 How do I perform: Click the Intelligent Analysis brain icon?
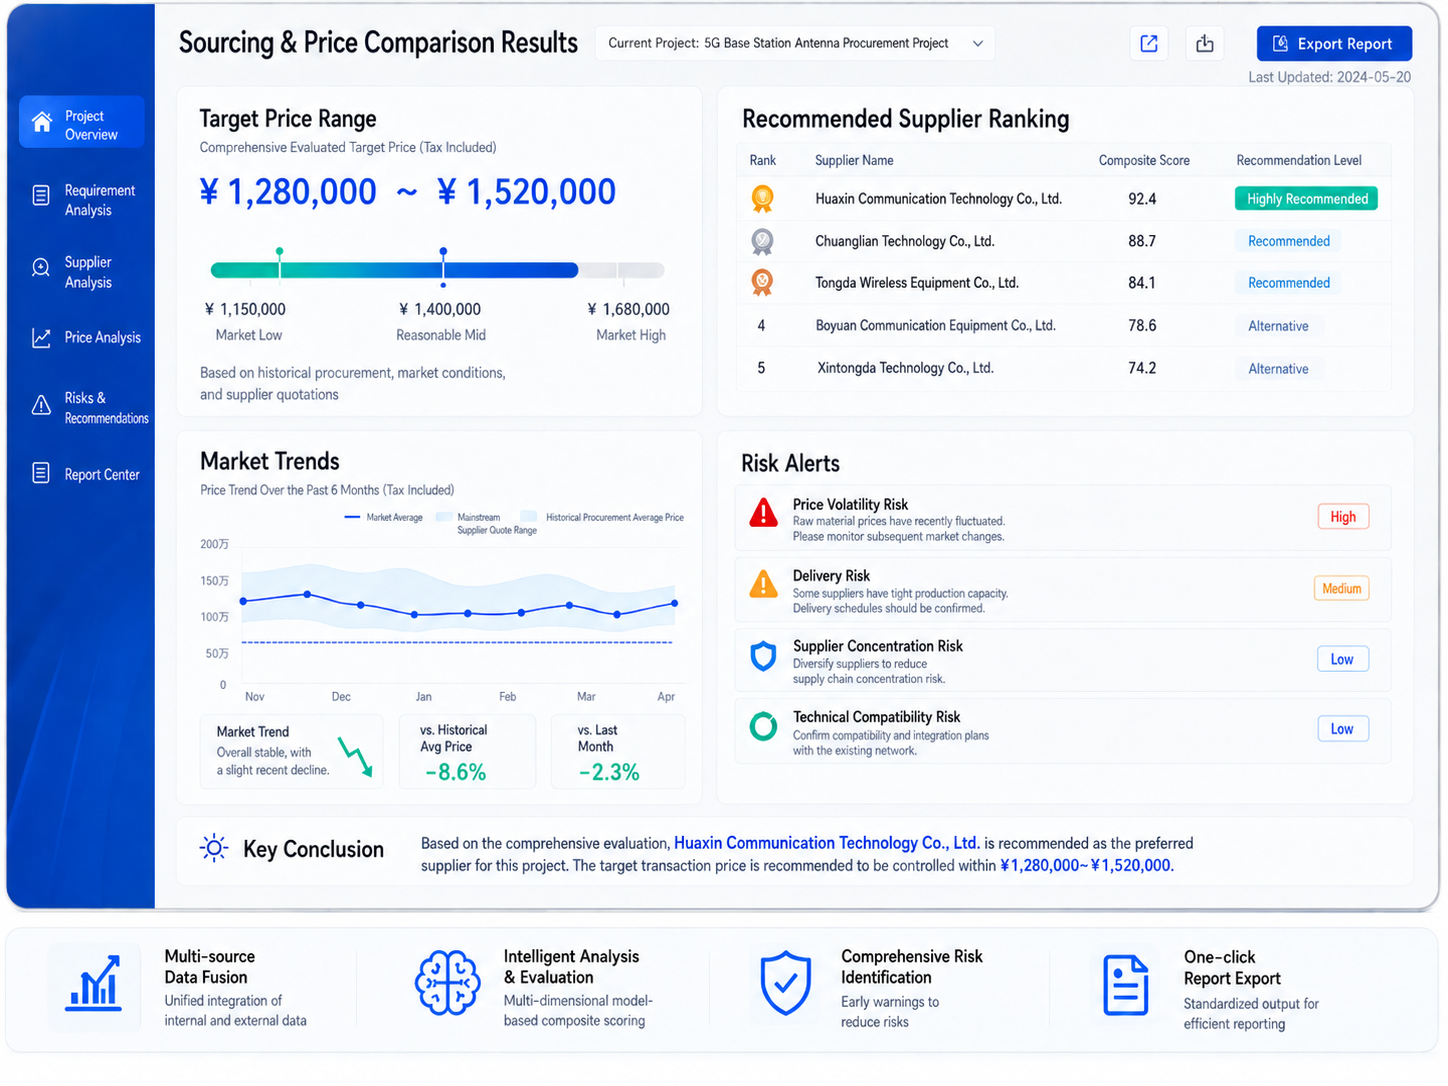(x=448, y=983)
